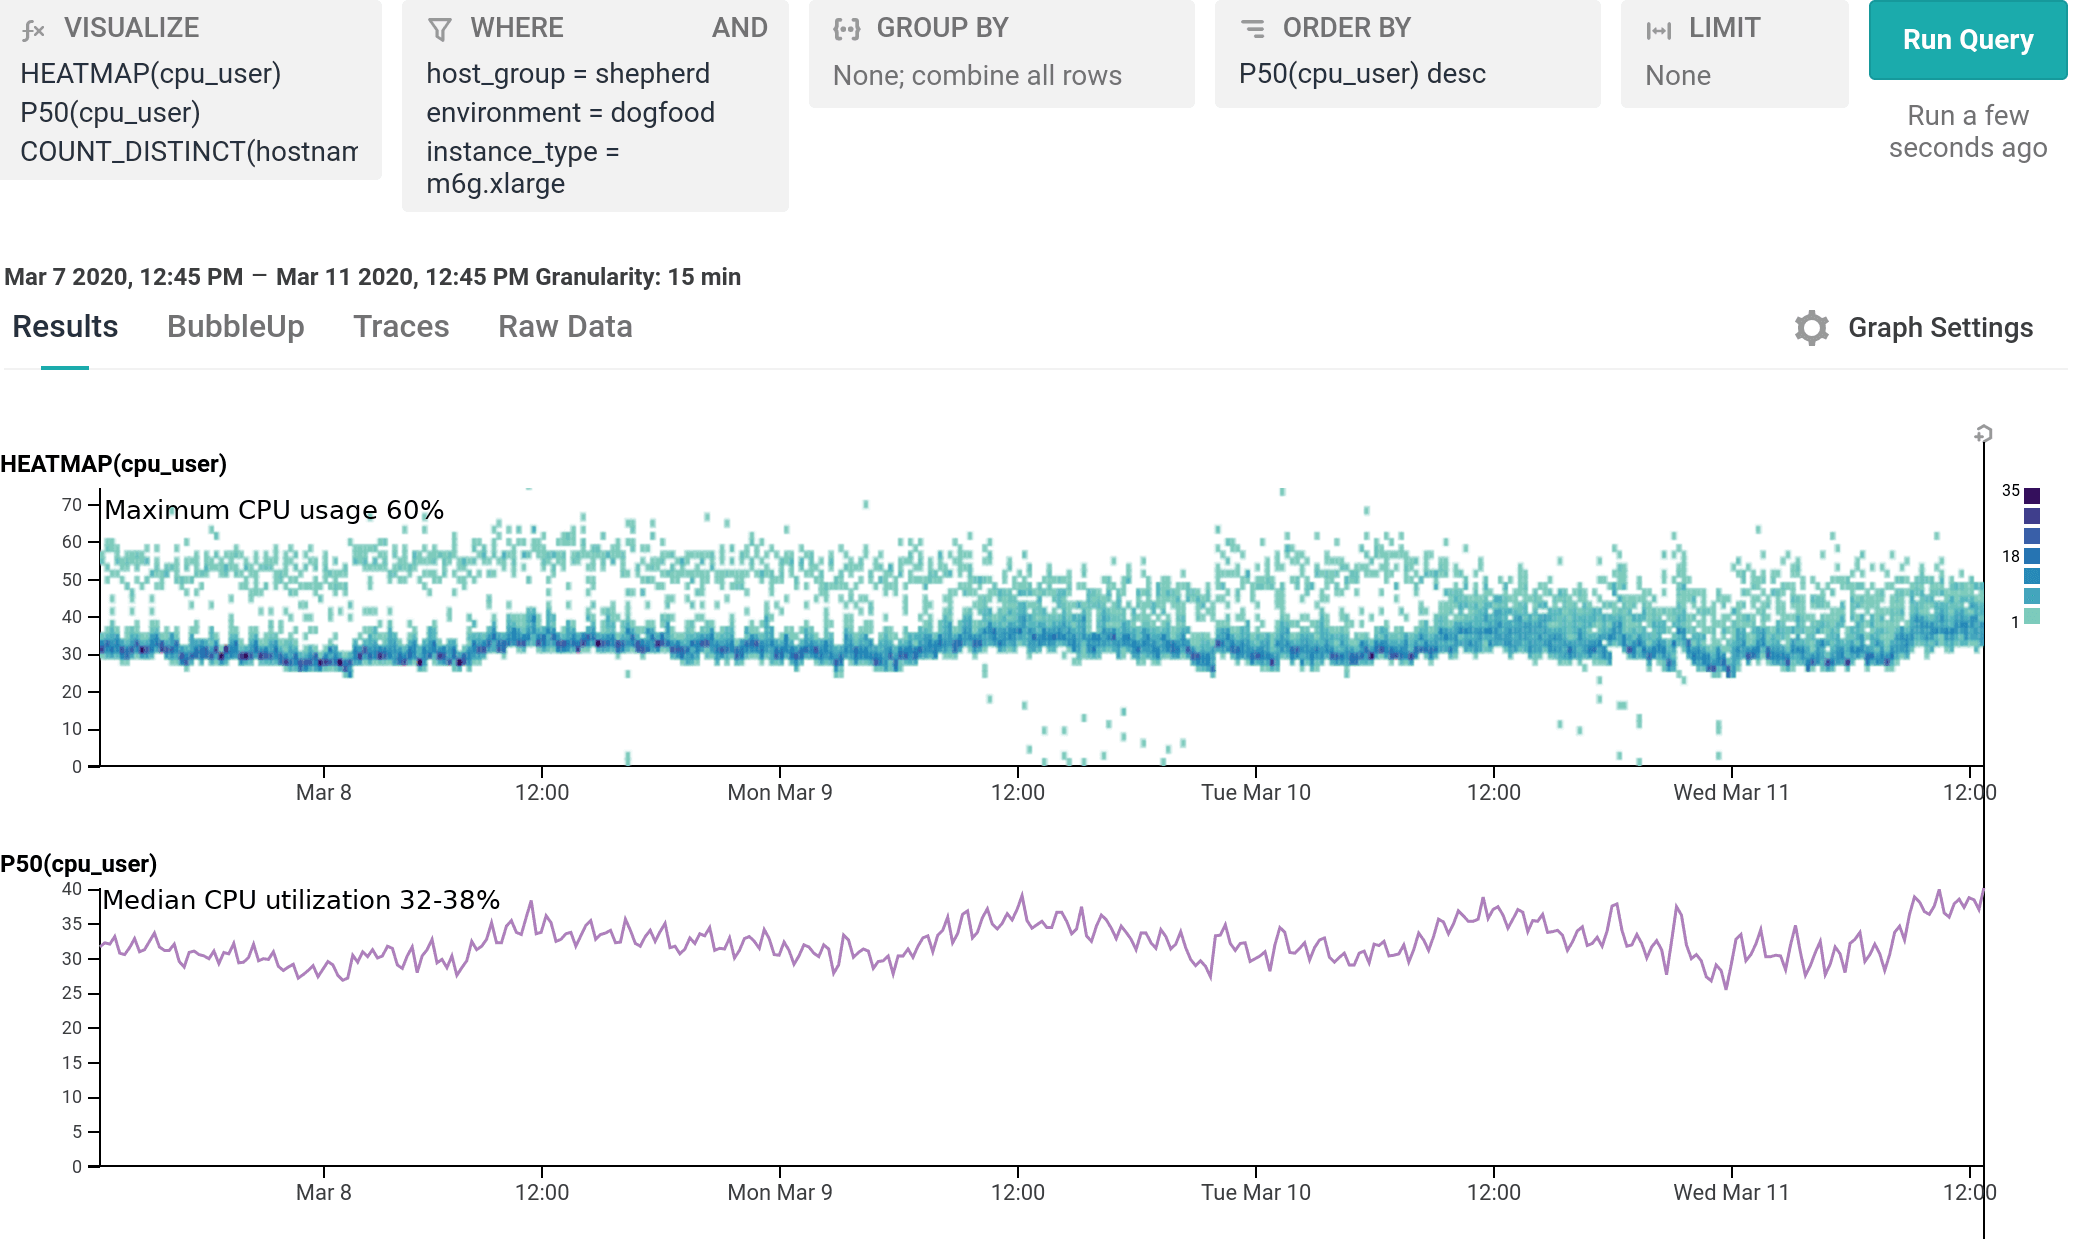Image resolution: width=2078 pixels, height=1239 pixels.
Task: Click the ORDER BY sort lines icon
Action: click(x=1253, y=28)
